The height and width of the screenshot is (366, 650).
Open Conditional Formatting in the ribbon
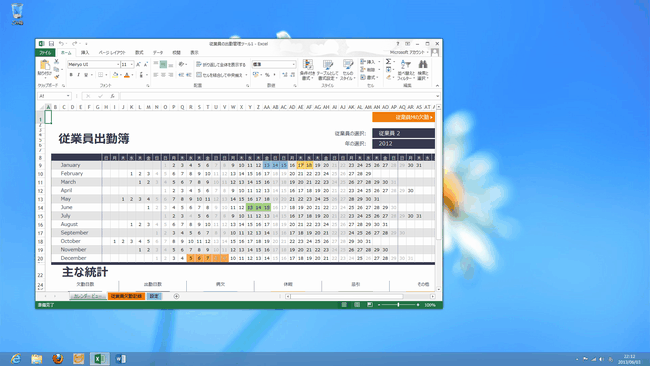307,69
